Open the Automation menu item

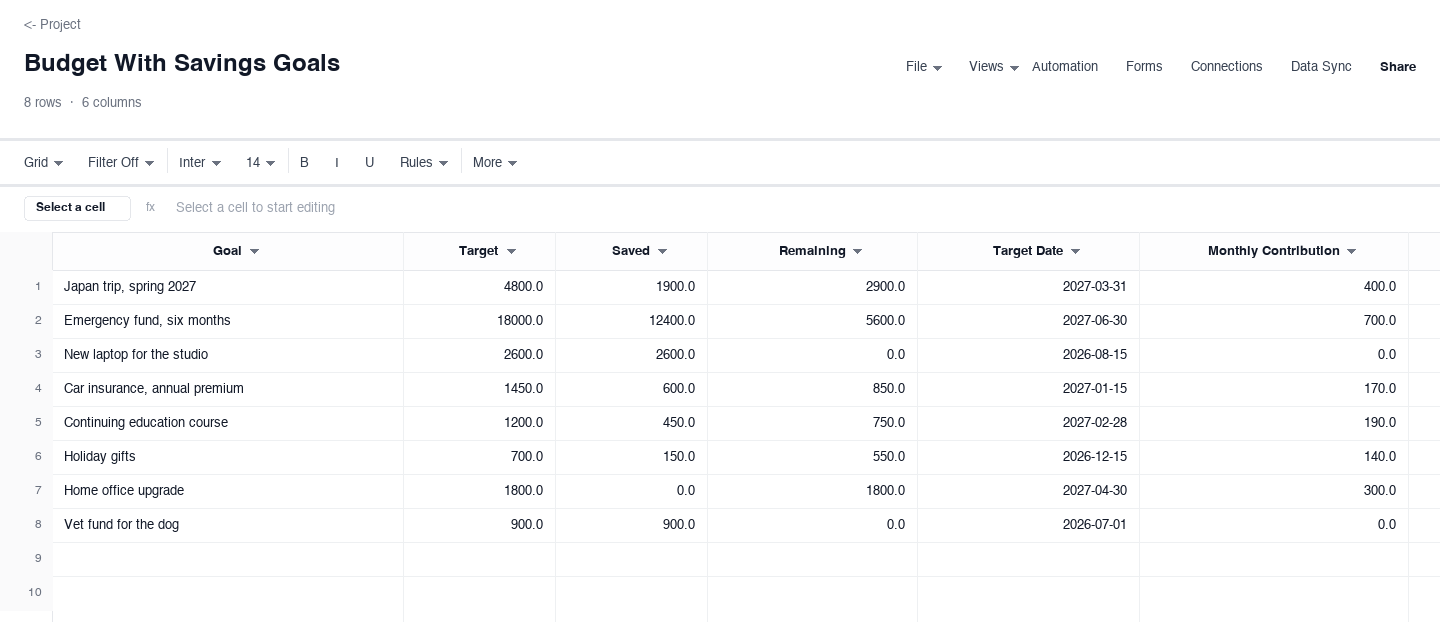pyautogui.click(x=1065, y=67)
